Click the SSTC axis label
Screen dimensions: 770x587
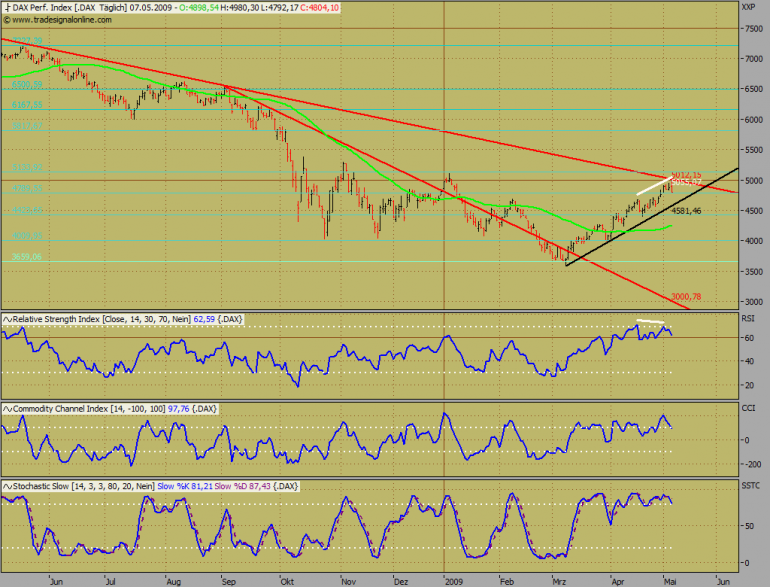751,486
